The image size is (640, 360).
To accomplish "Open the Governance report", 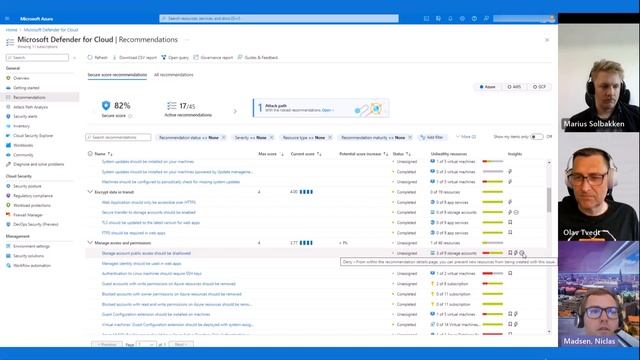I will pos(213,58).
